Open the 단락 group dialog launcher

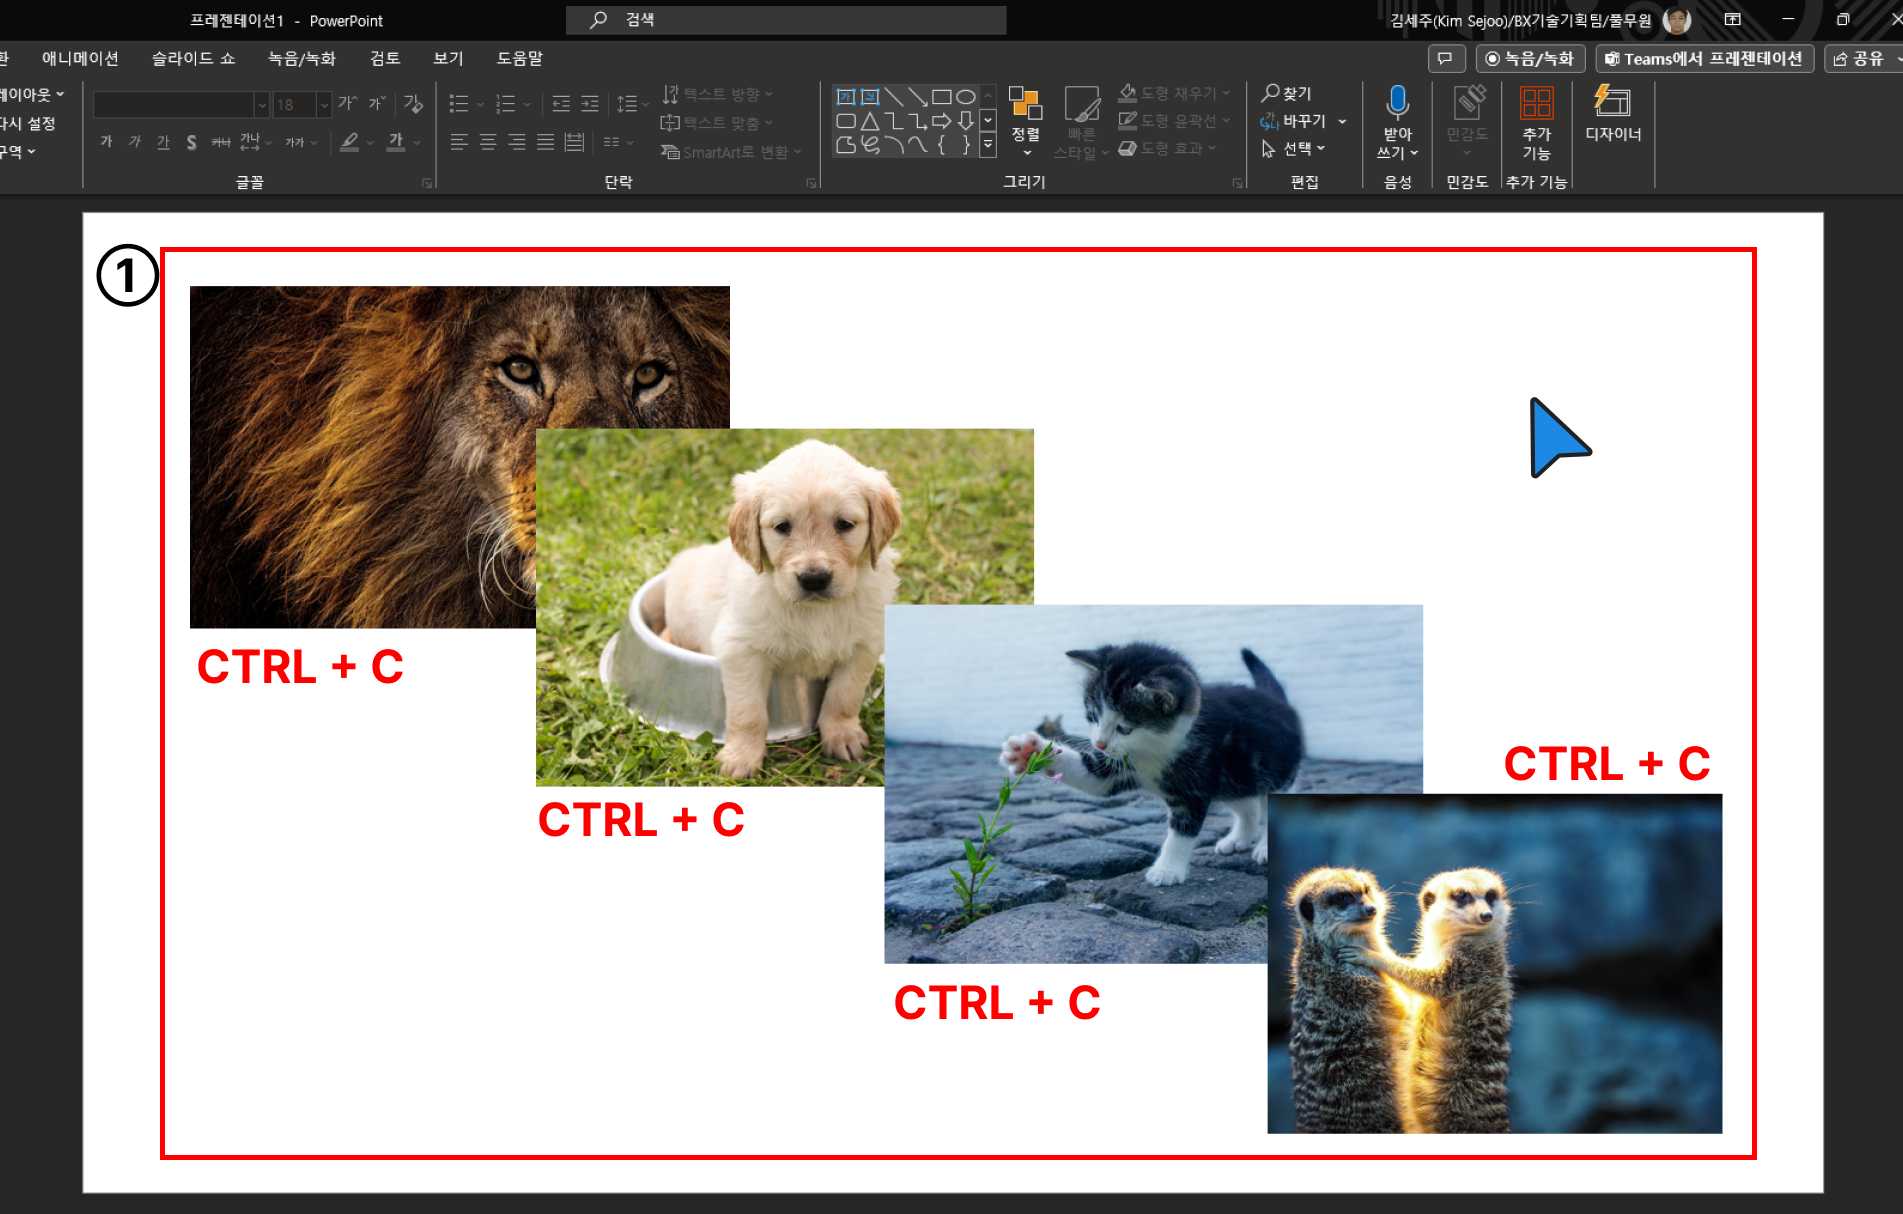tap(811, 183)
